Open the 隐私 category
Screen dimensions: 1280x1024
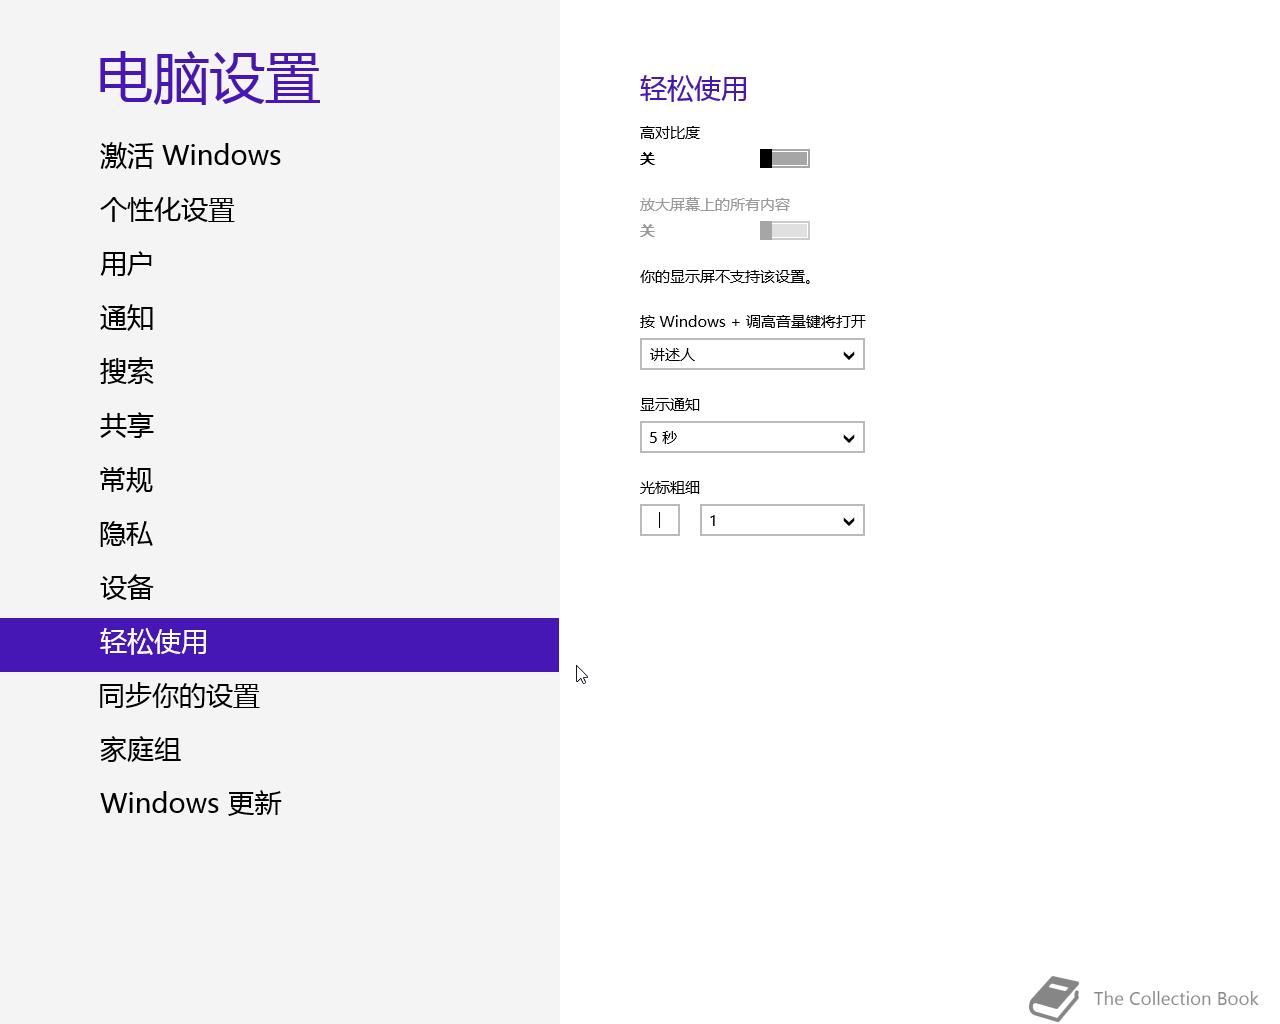(279, 533)
